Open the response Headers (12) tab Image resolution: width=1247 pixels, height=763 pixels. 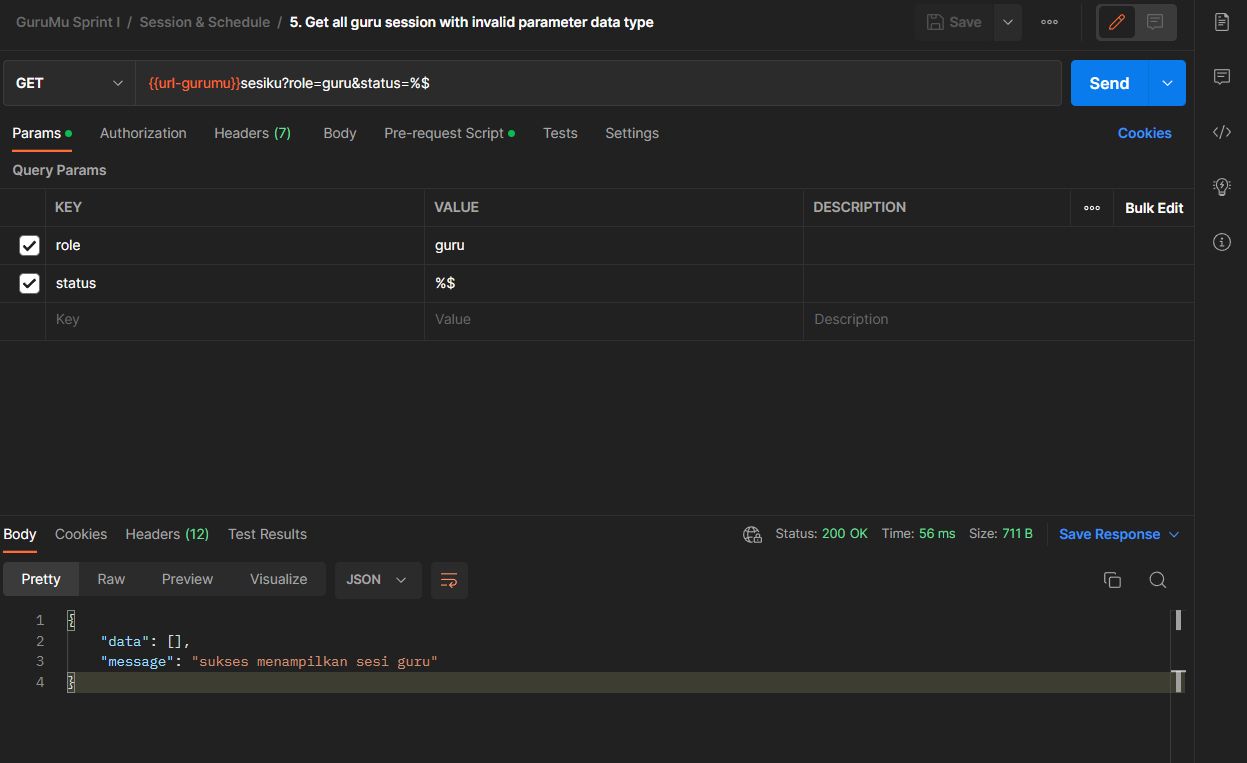(x=167, y=534)
